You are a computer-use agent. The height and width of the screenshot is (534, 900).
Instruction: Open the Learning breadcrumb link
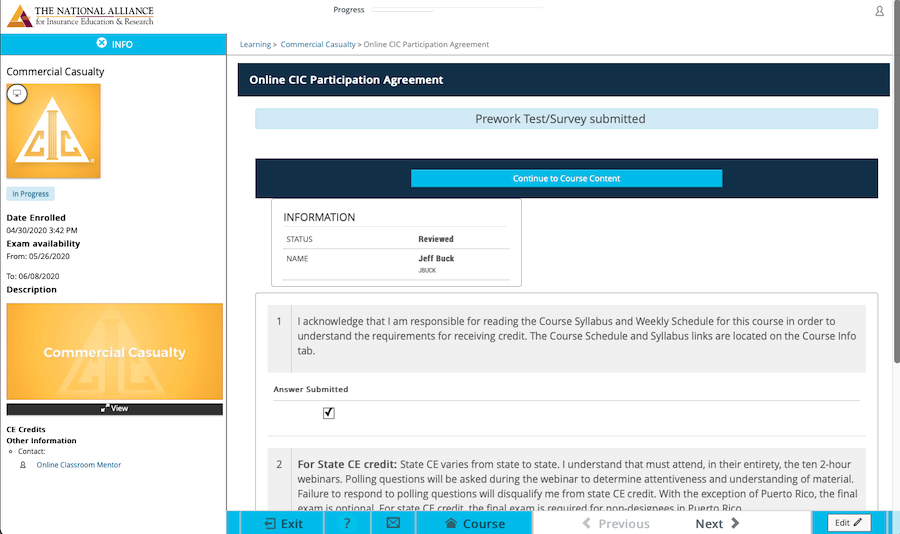[x=255, y=45]
